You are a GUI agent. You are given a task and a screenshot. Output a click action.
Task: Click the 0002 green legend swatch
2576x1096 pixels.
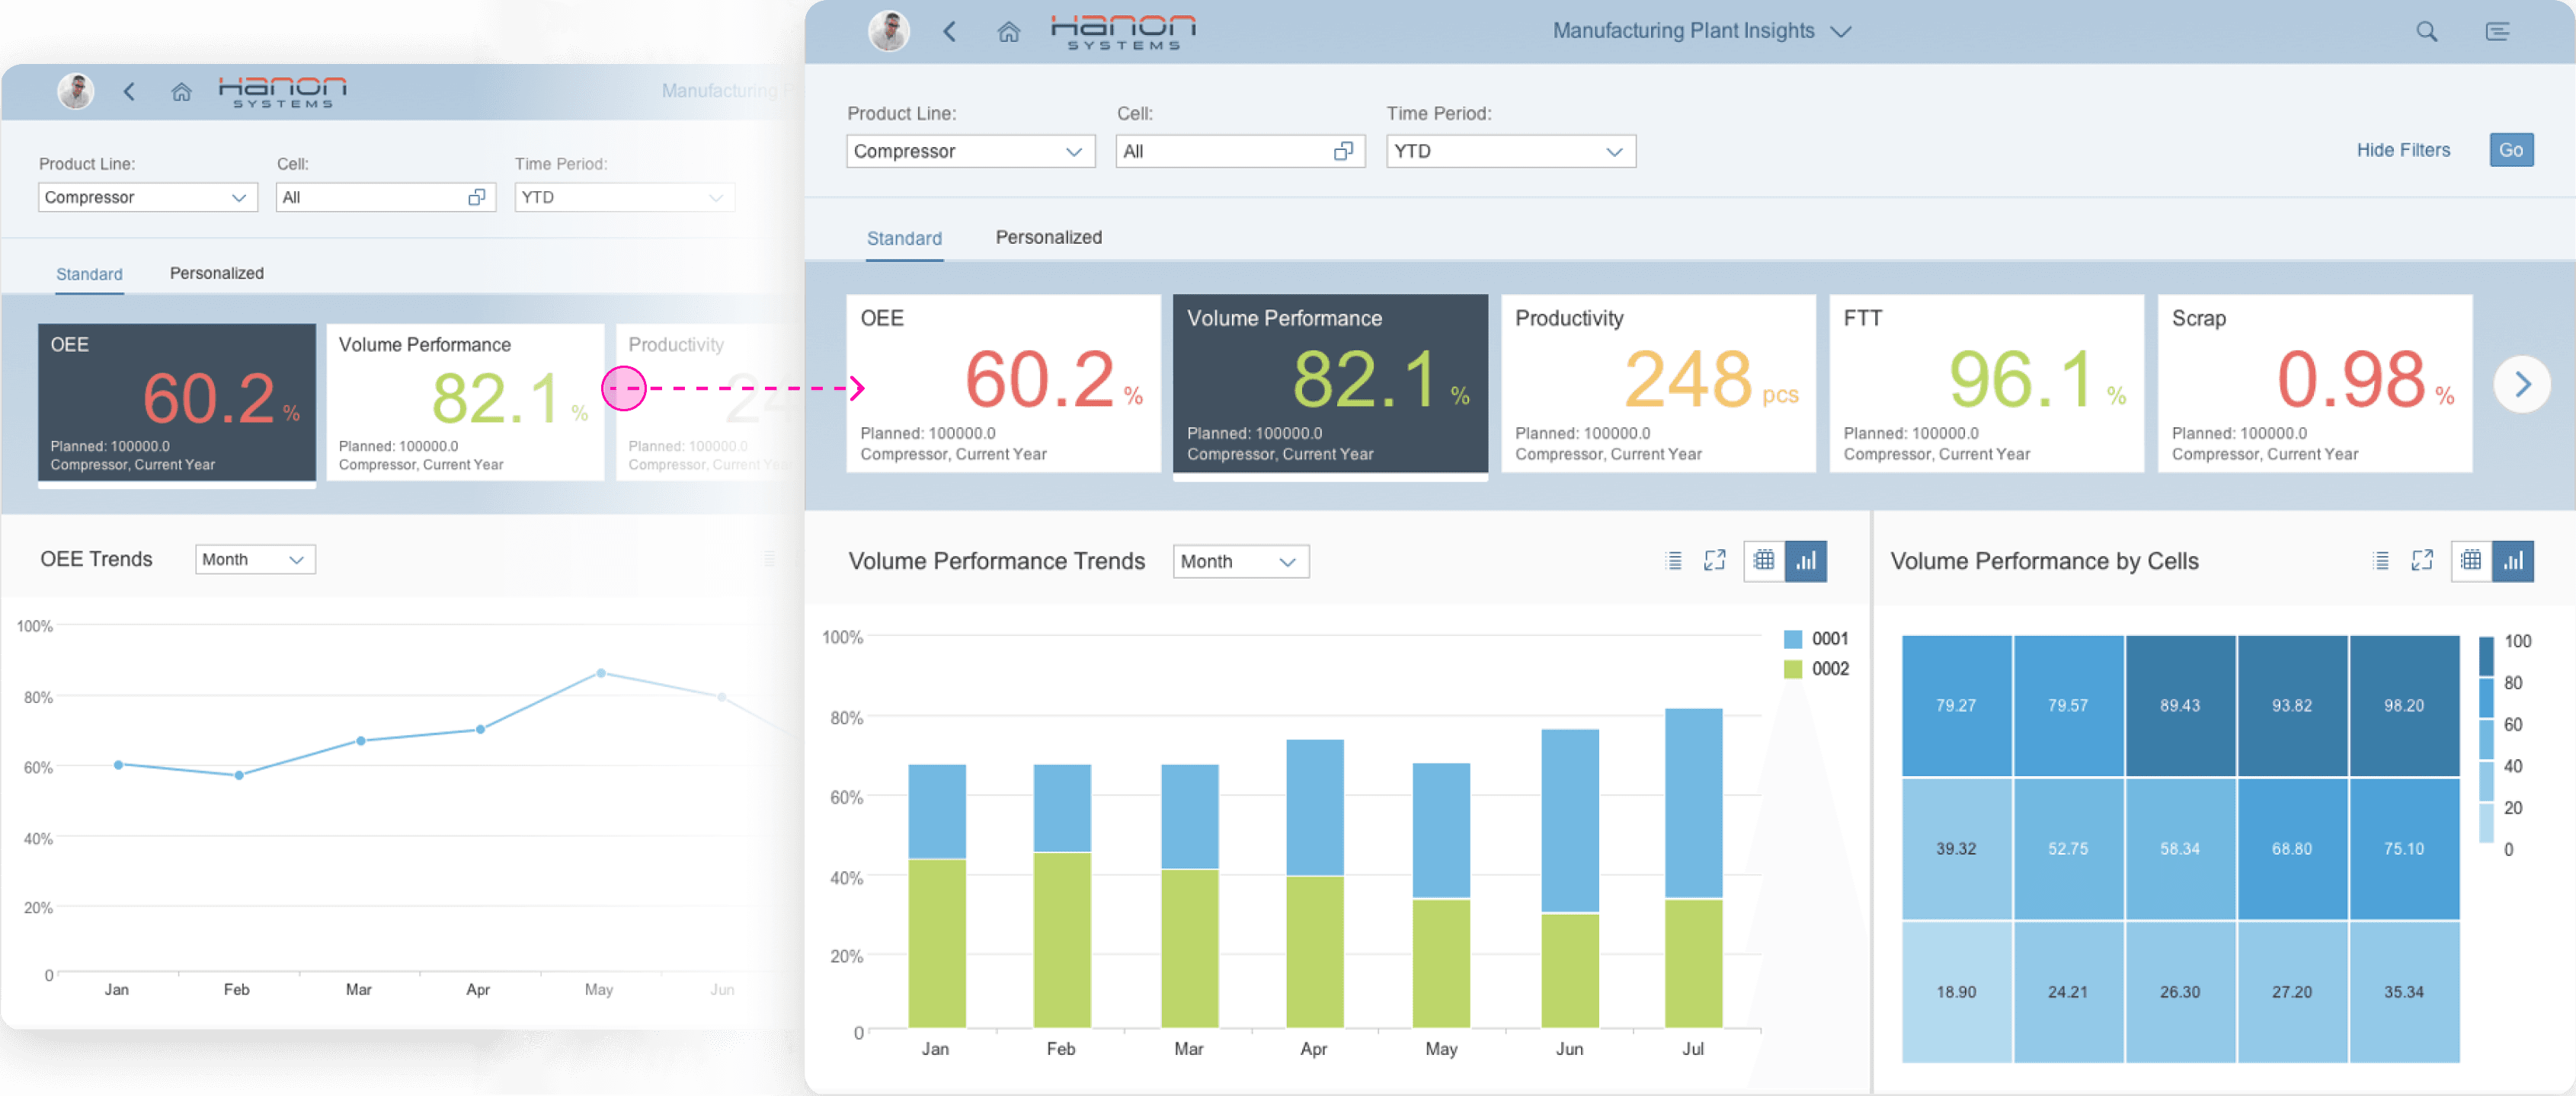[1792, 669]
